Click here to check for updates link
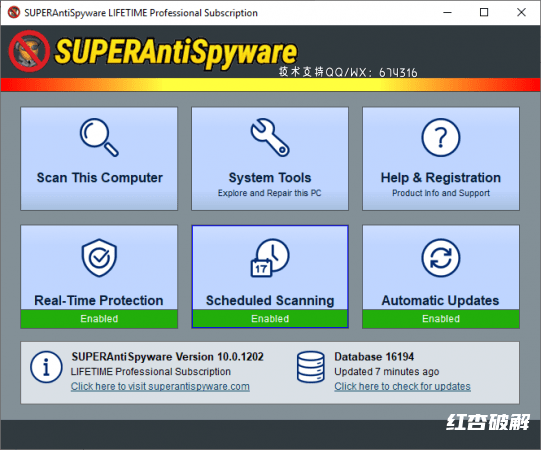This screenshot has height=450, width=541. click(402, 386)
